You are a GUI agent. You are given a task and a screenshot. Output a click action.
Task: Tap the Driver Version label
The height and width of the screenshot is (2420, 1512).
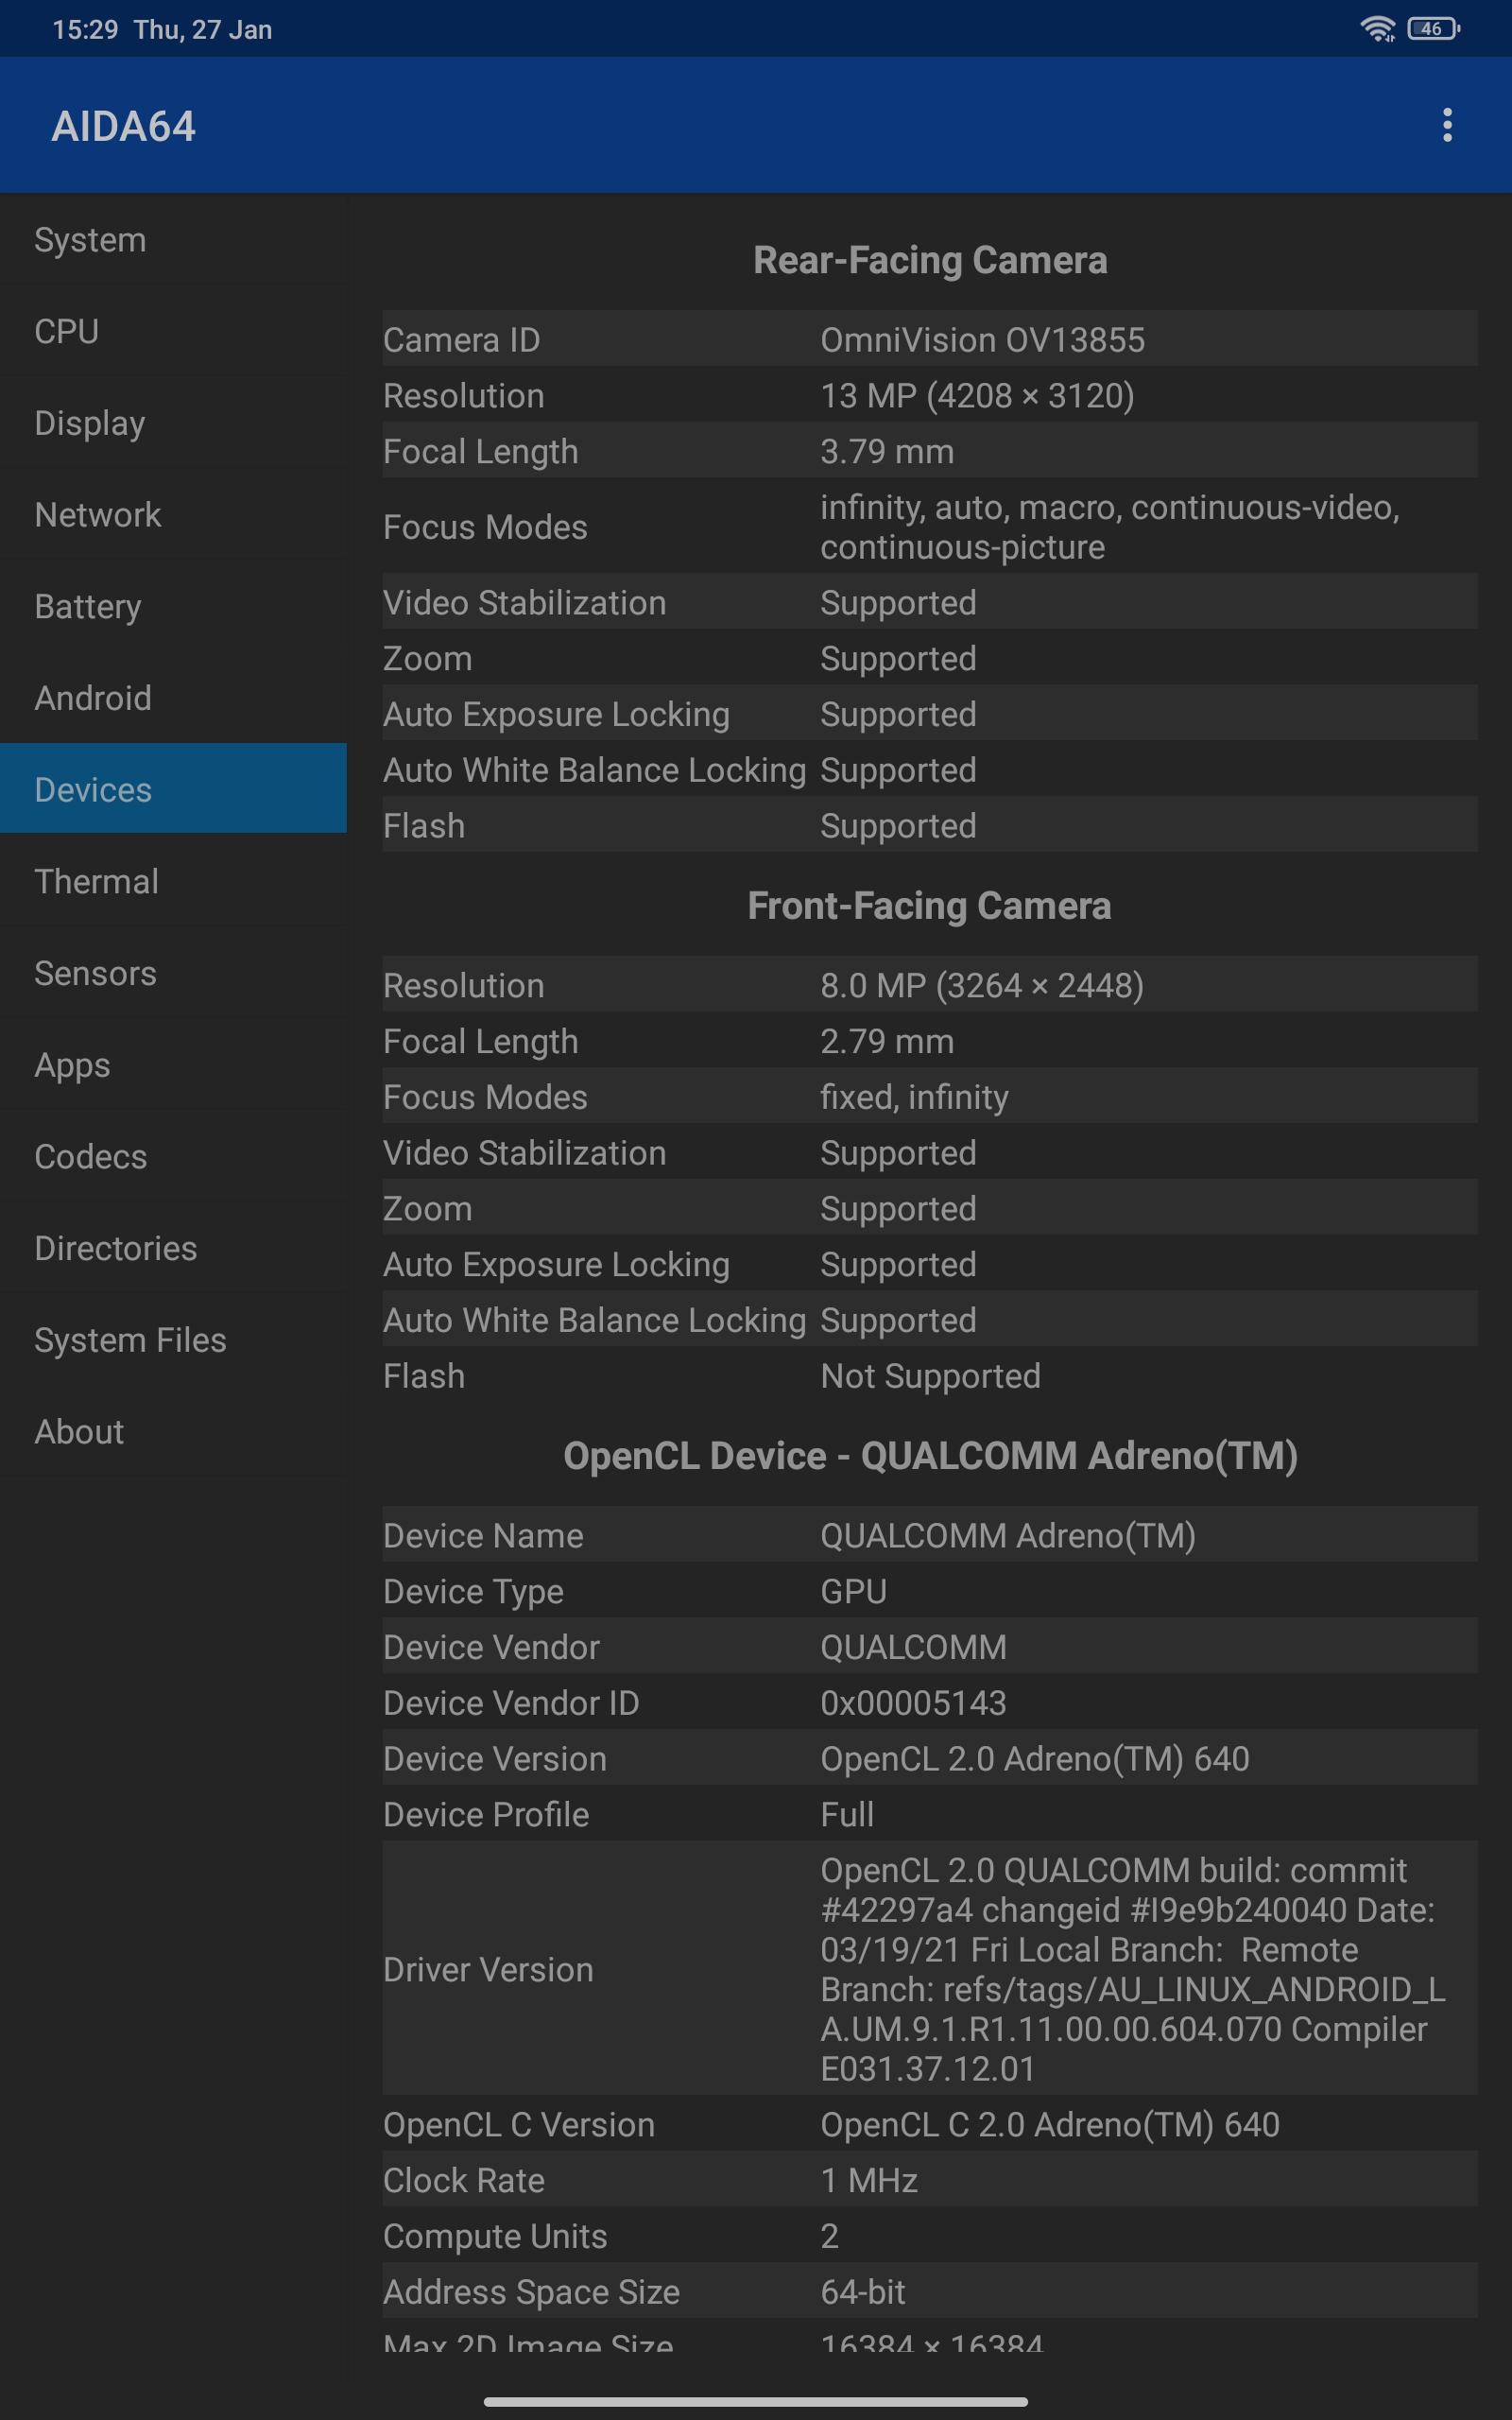488,1970
